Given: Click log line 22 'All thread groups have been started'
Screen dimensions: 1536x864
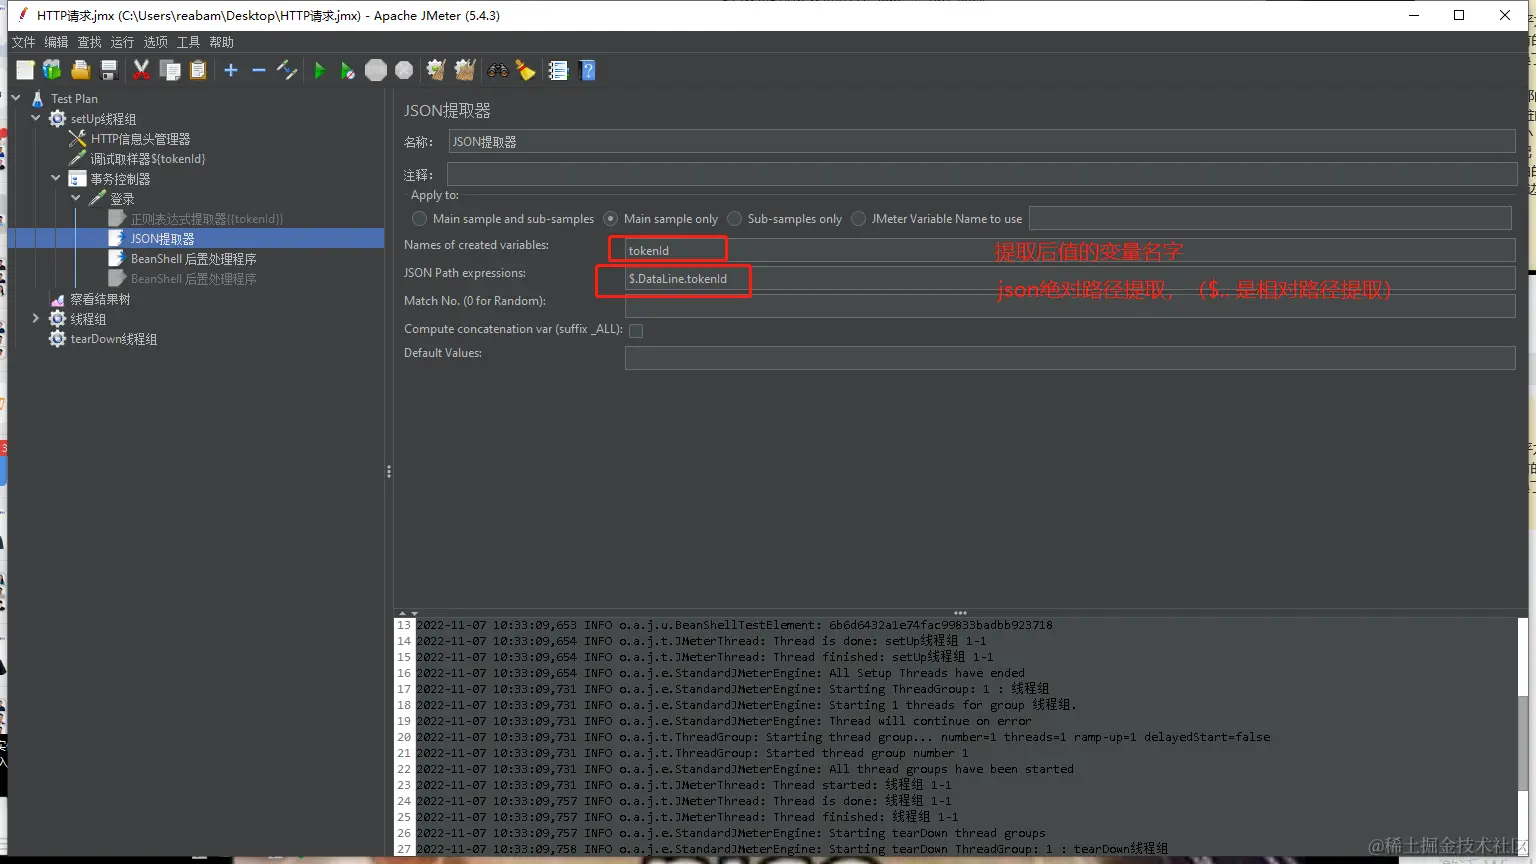Looking at the screenshot, I should [x=745, y=769].
